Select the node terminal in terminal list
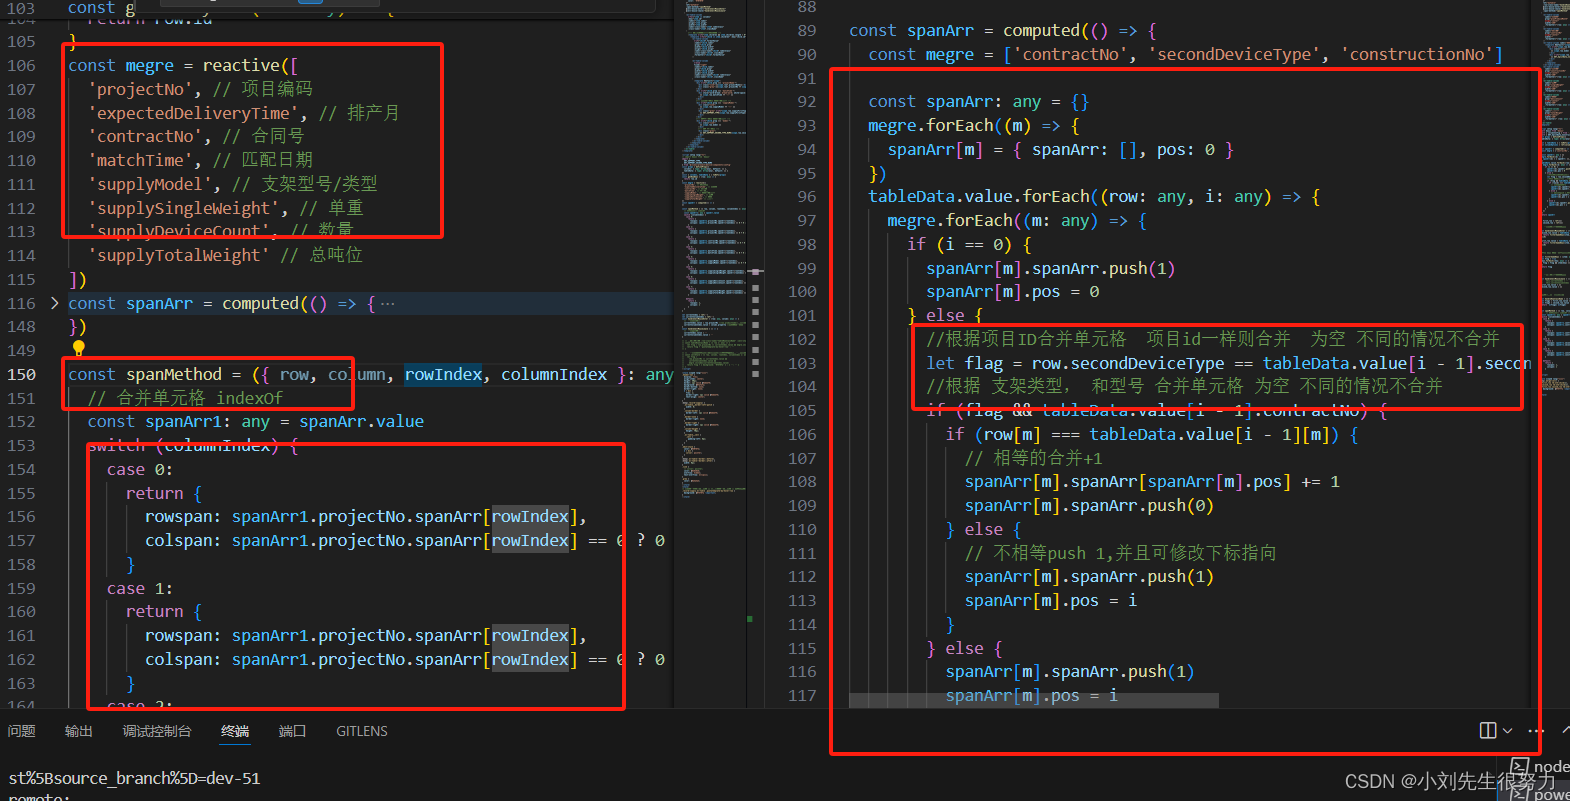 (1539, 767)
